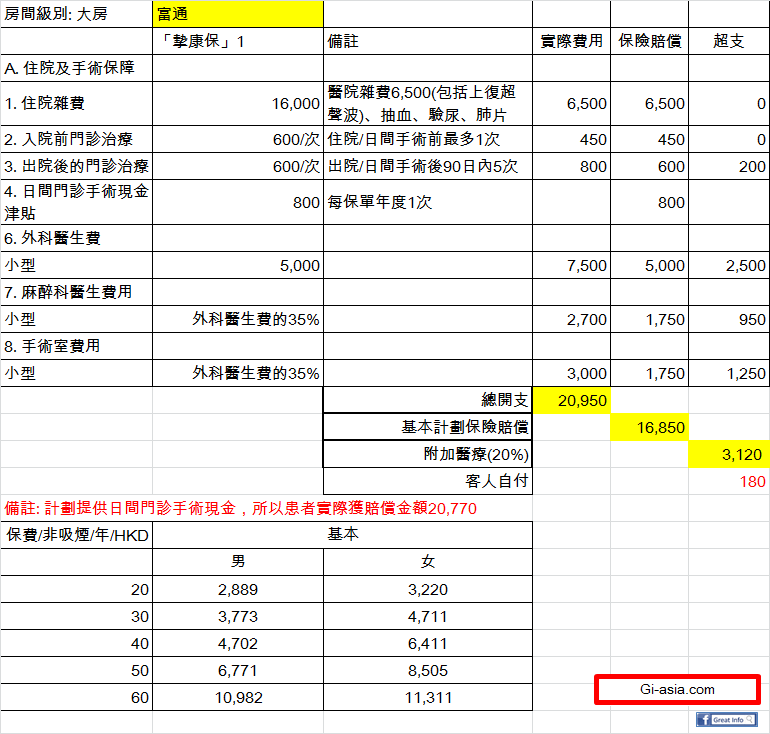The width and height of the screenshot is (770, 734).
Task: Select the 實際費用 column header
Action: (572, 41)
